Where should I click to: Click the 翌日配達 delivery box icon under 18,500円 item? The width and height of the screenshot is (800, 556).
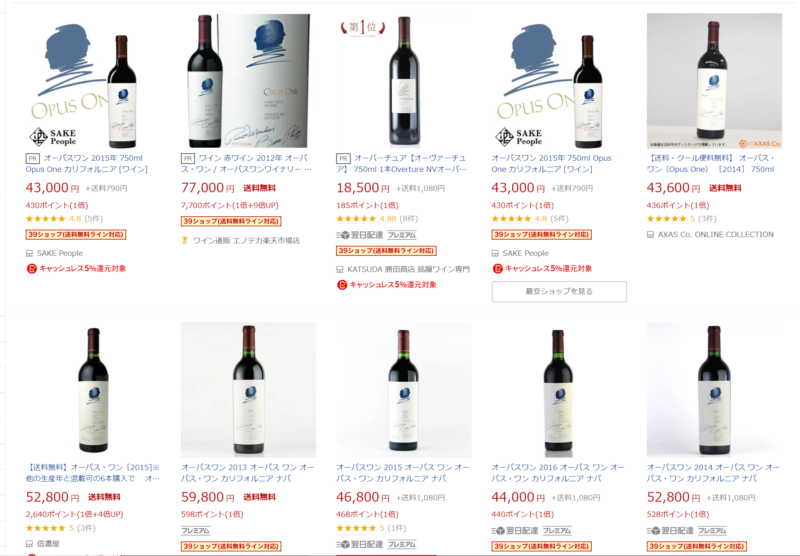pos(343,235)
